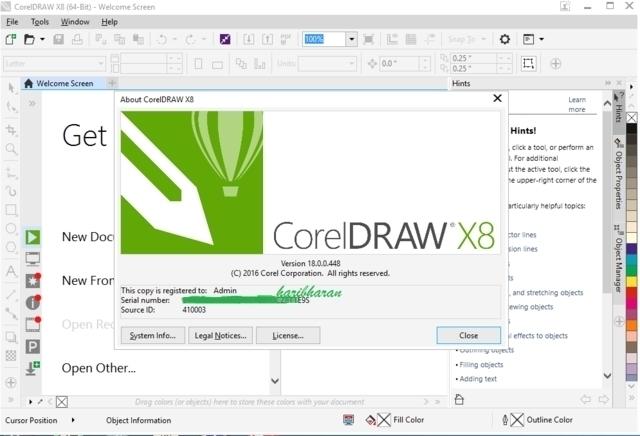Click the Hints panel scroll down arrow
The width and height of the screenshot is (640, 436).
(x=607, y=376)
